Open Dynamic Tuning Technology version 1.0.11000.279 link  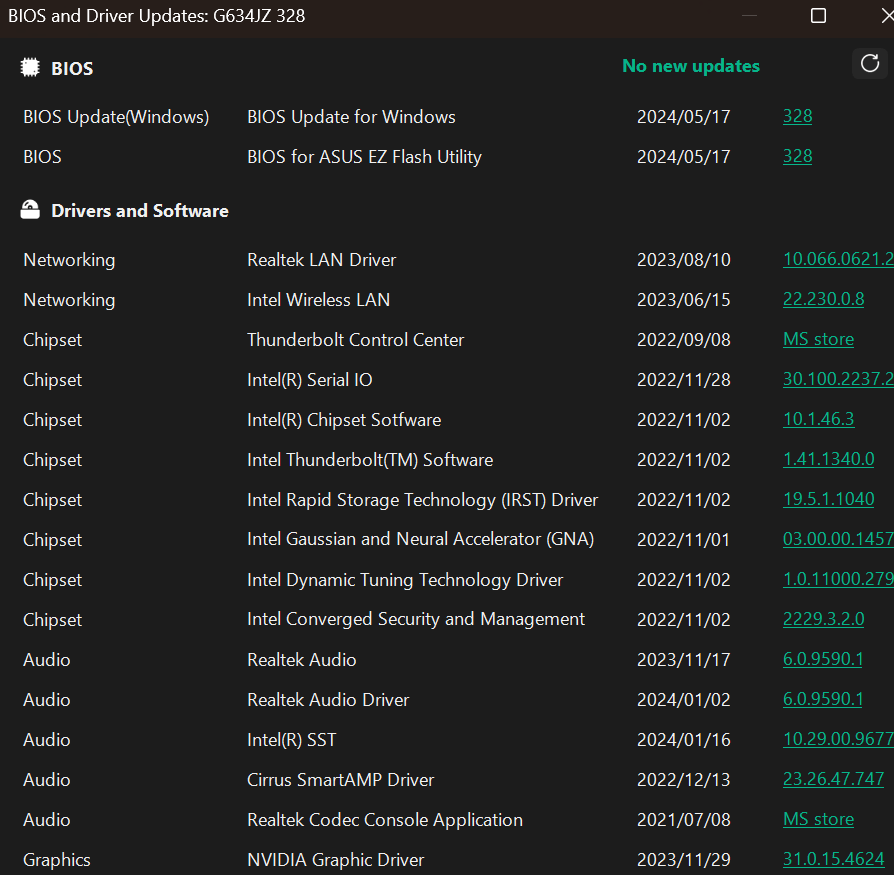[x=838, y=579]
